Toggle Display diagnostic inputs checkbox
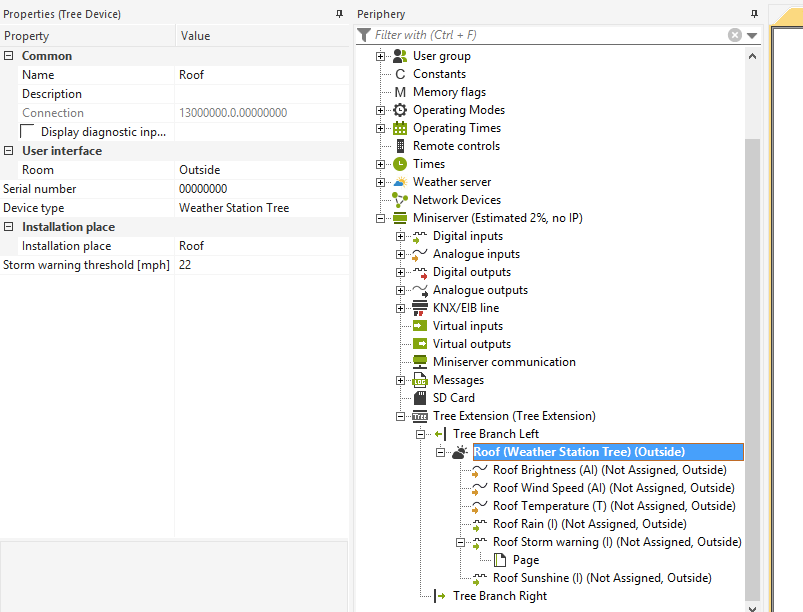Screen dimensions: 803x612 click(27, 132)
